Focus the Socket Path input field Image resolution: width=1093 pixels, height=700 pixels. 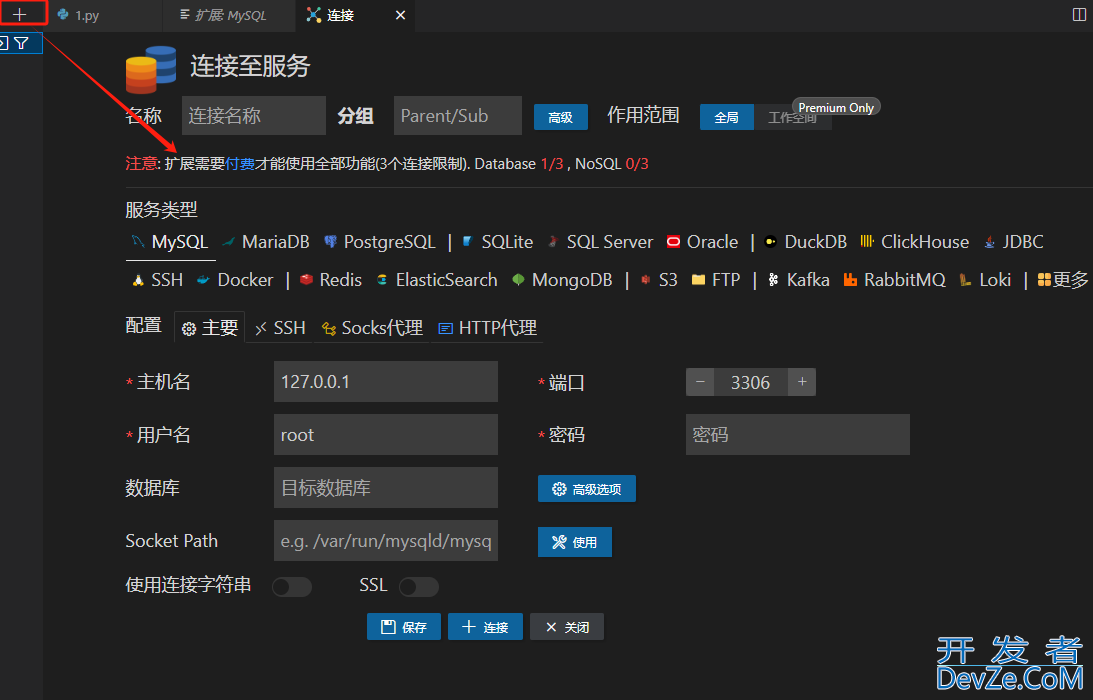[385, 540]
